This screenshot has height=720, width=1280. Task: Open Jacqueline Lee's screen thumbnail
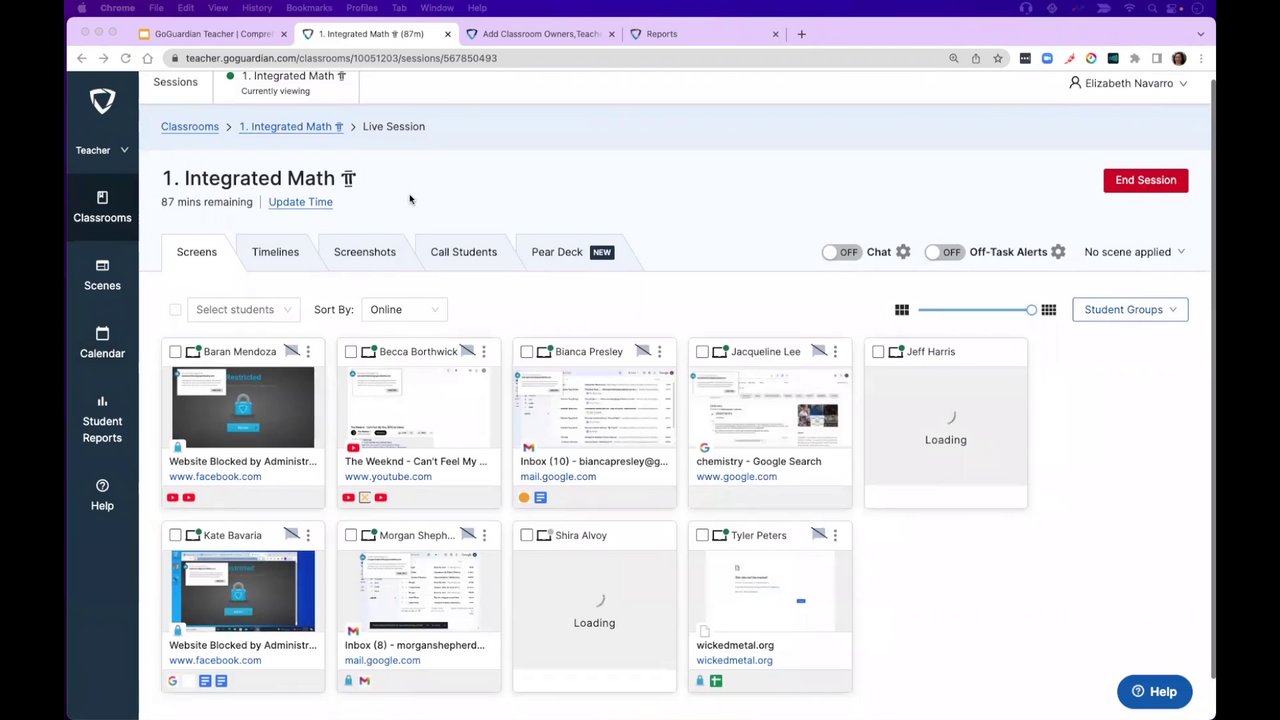pyautogui.click(x=770, y=408)
